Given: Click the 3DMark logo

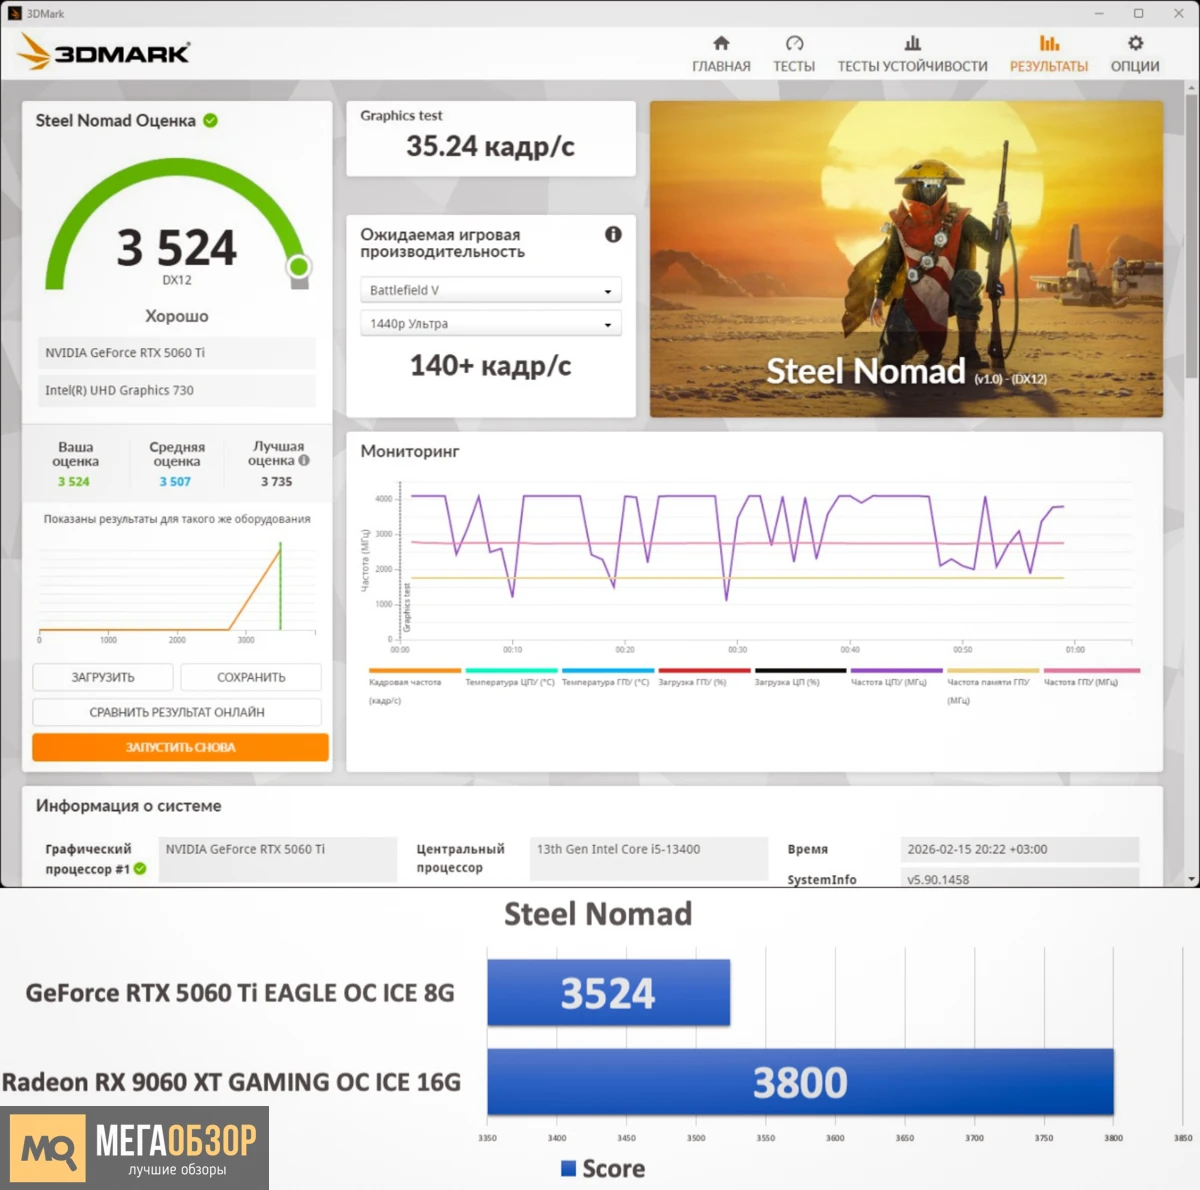Looking at the screenshot, I should click(x=104, y=52).
